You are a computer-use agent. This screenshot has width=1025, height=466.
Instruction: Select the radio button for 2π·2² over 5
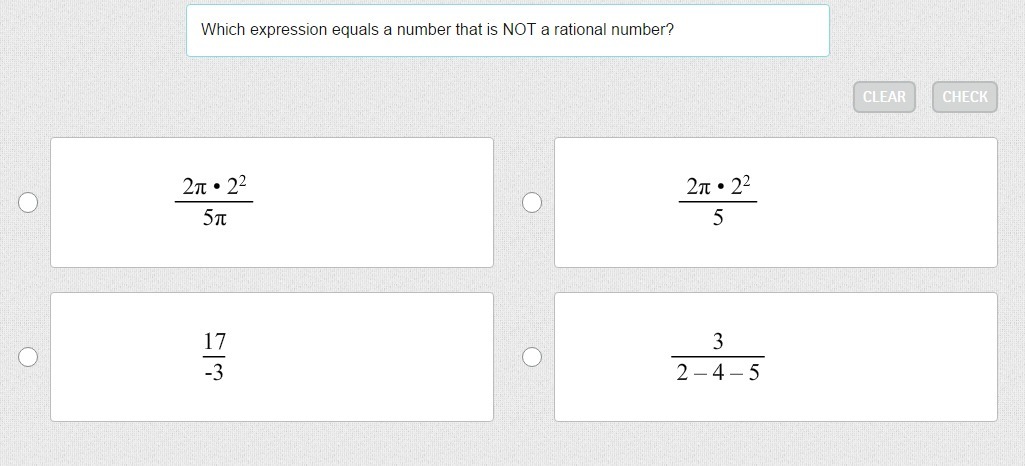[531, 203]
